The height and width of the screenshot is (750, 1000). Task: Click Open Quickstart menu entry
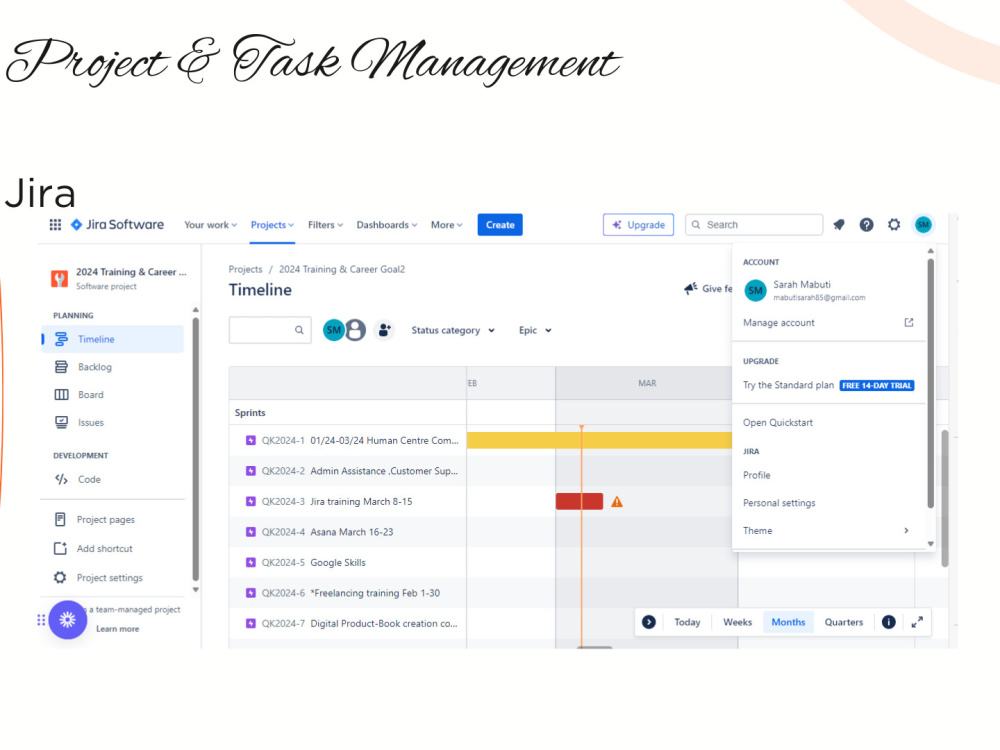coord(777,422)
